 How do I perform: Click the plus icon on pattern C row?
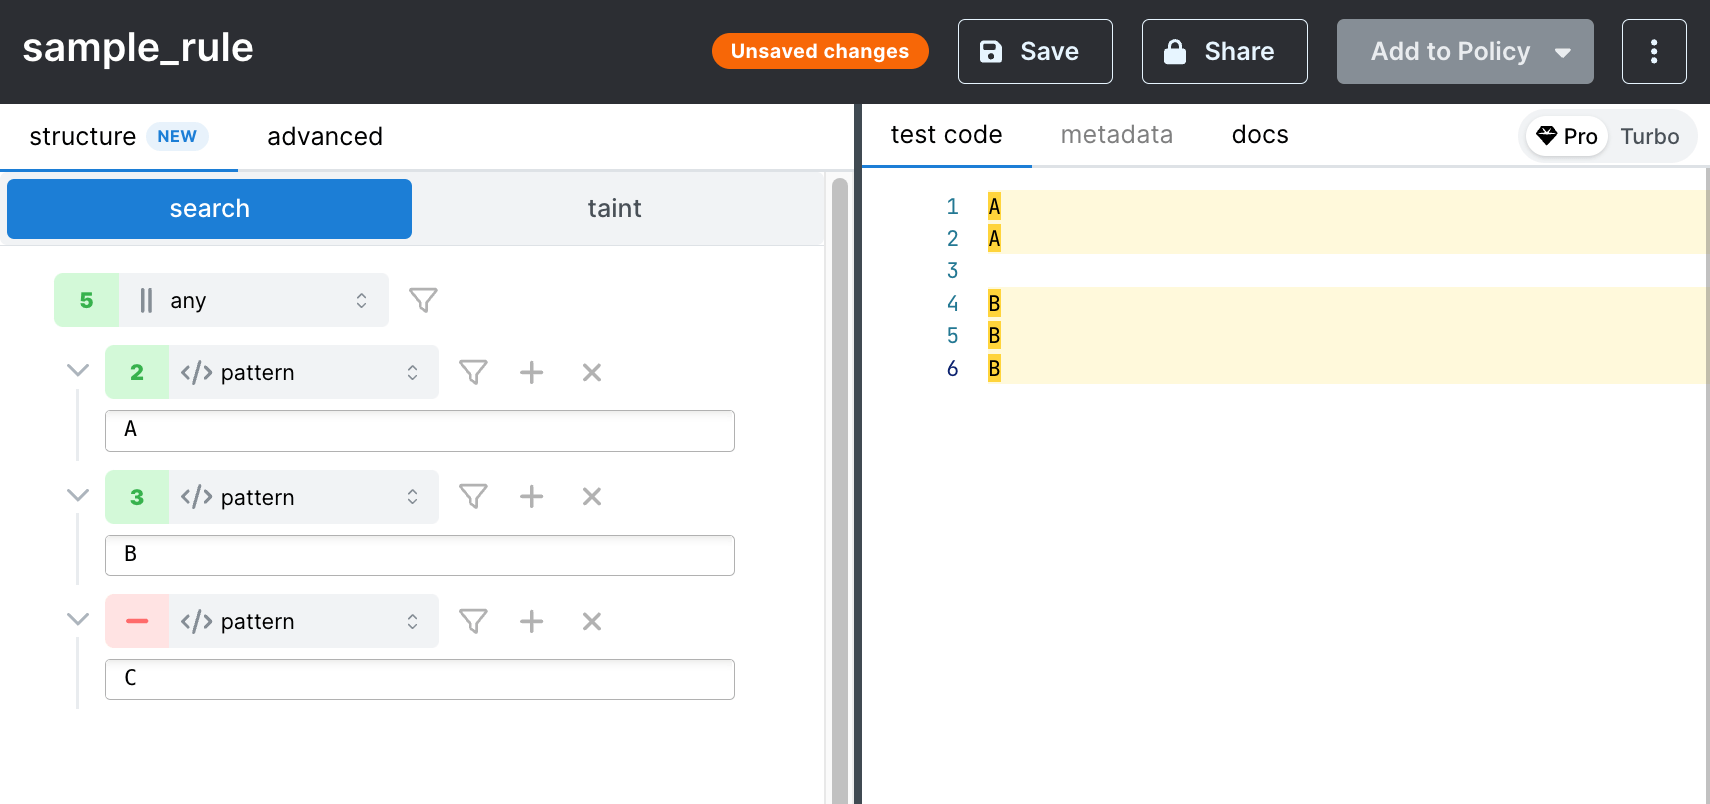(532, 621)
